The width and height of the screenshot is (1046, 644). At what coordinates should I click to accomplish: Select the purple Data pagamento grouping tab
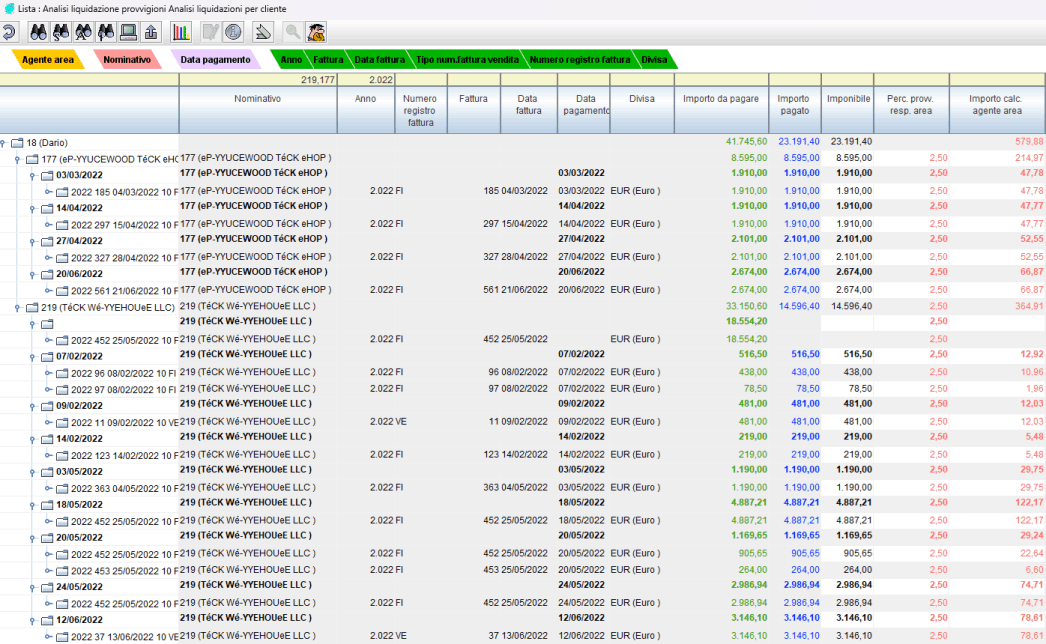(x=215, y=60)
